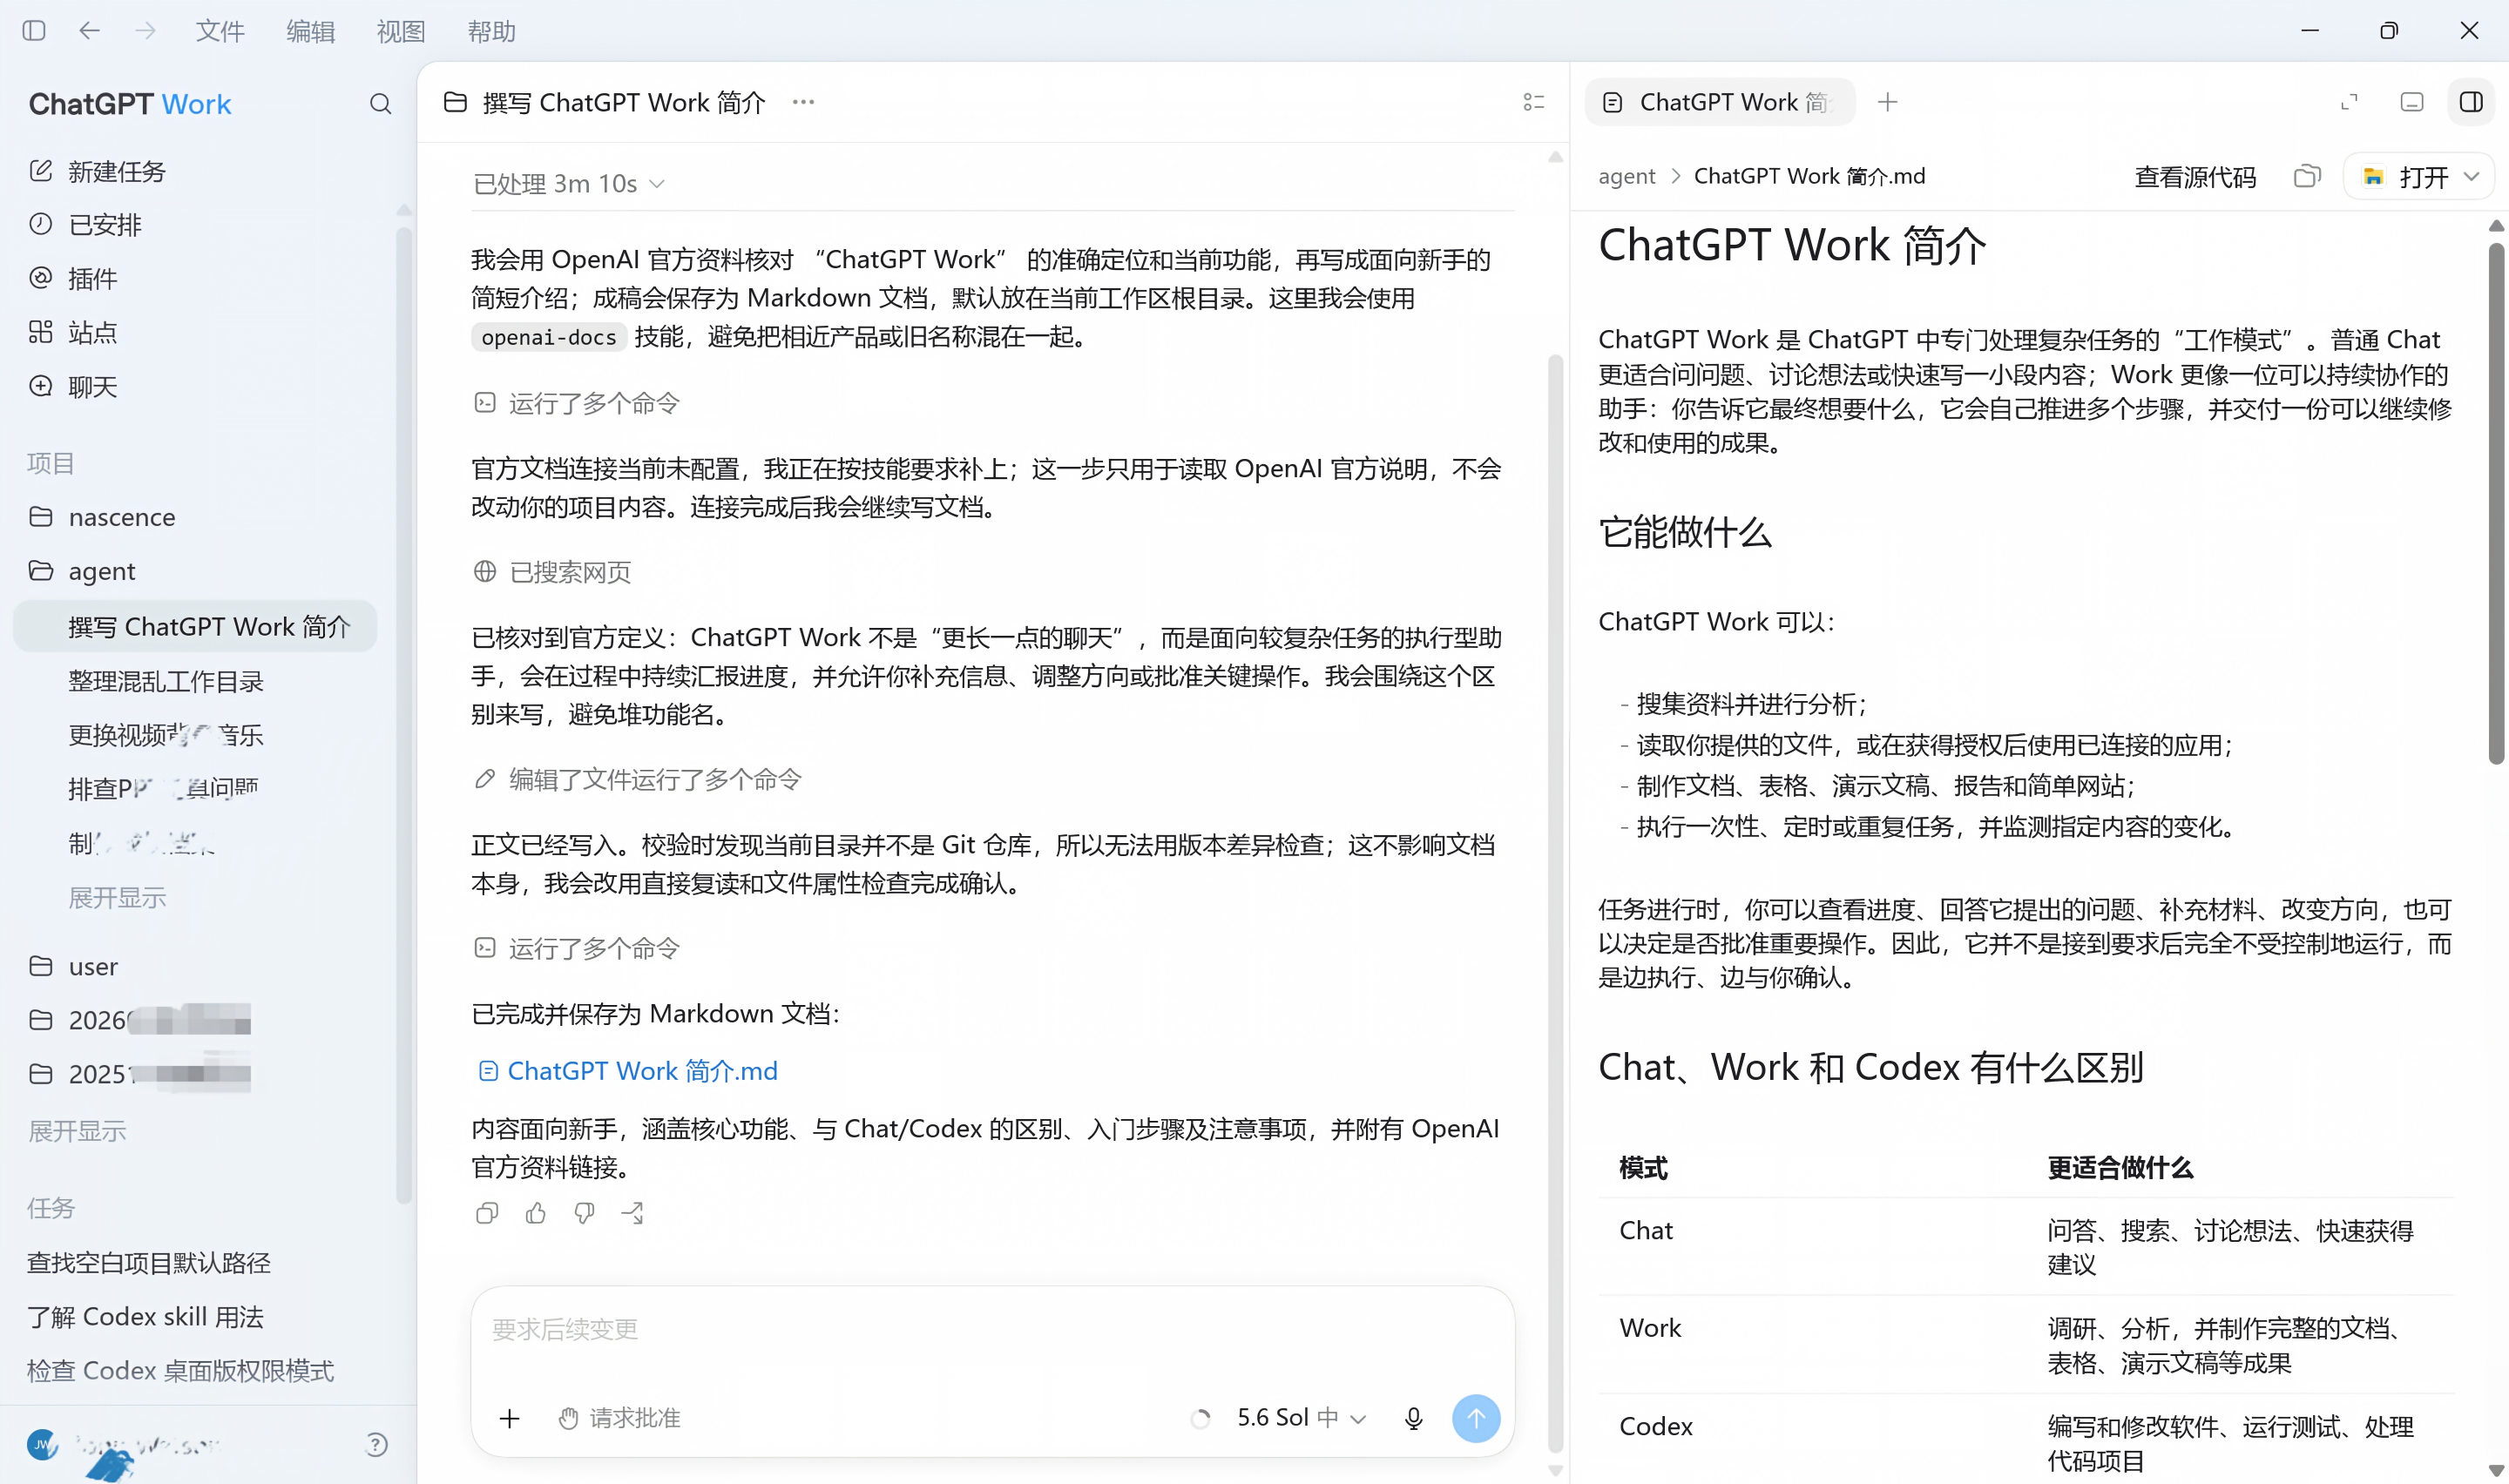The height and width of the screenshot is (1484, 2509).
Task: Click the share arrow icon under response
Action: (632, 1213)
